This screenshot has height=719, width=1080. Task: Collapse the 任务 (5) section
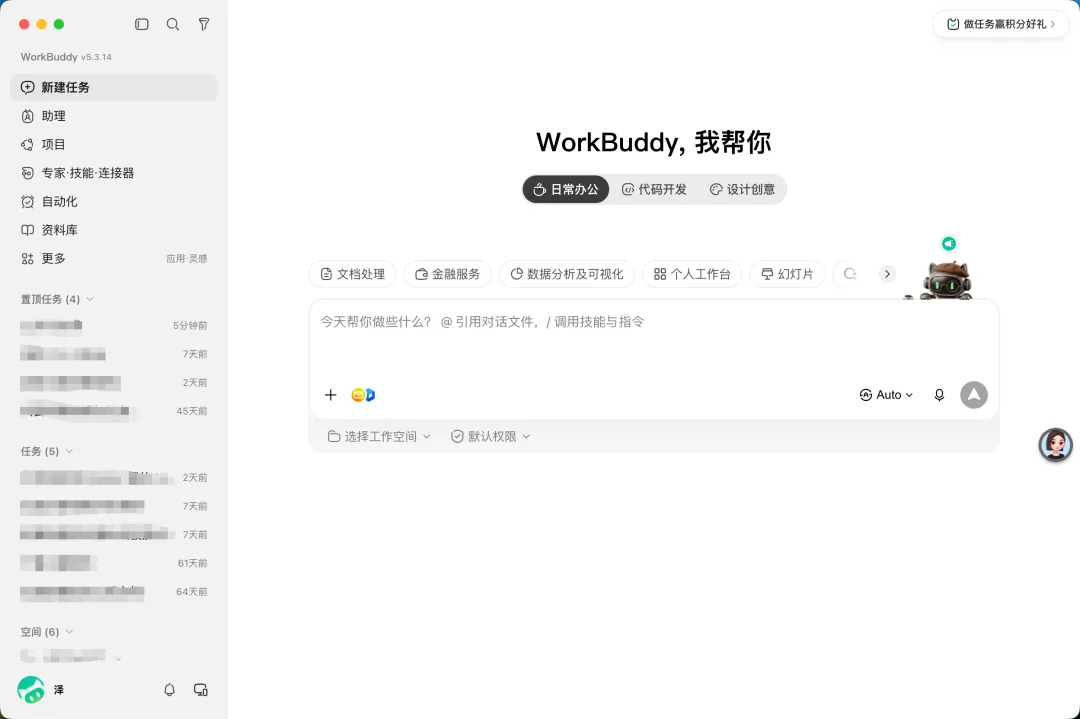click(47, 451)
